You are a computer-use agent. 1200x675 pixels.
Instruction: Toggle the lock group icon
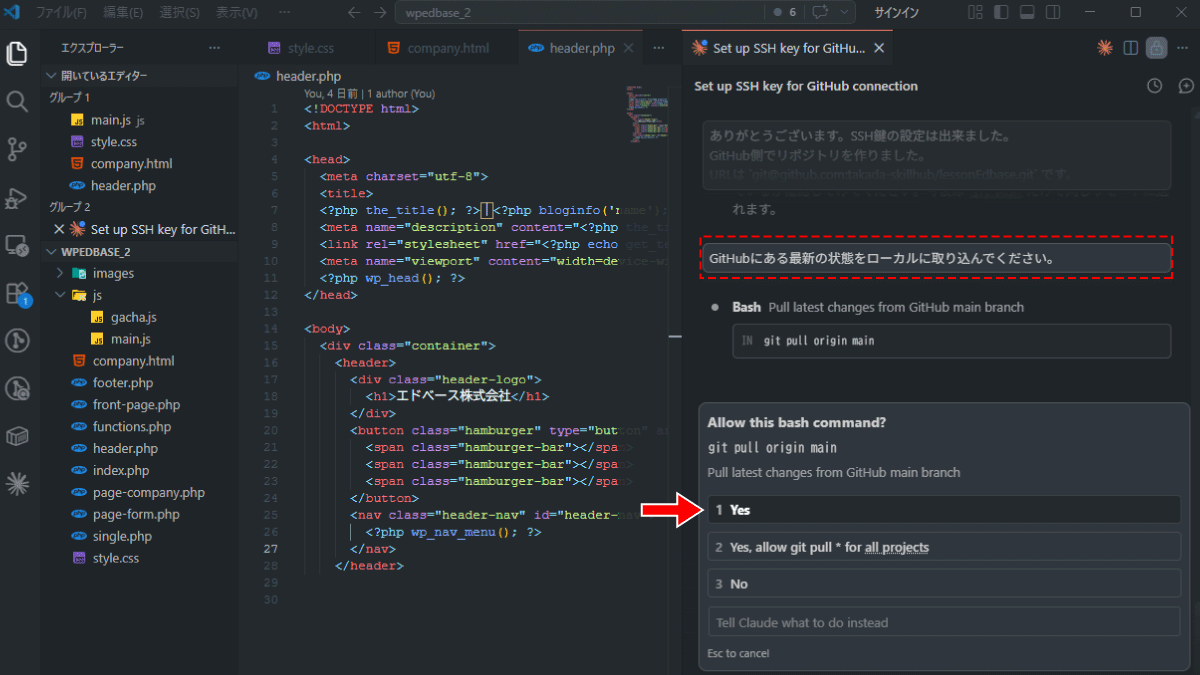pos(1156,48)
